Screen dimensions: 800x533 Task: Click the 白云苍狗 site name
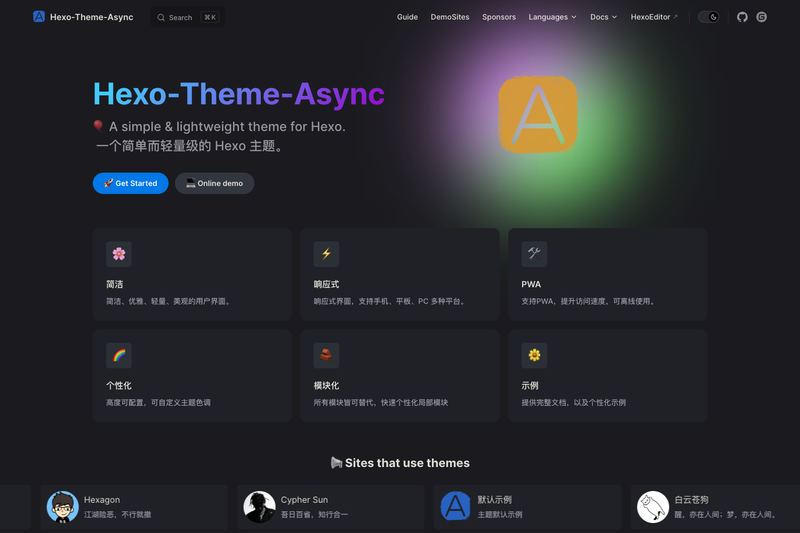[691, 500]
